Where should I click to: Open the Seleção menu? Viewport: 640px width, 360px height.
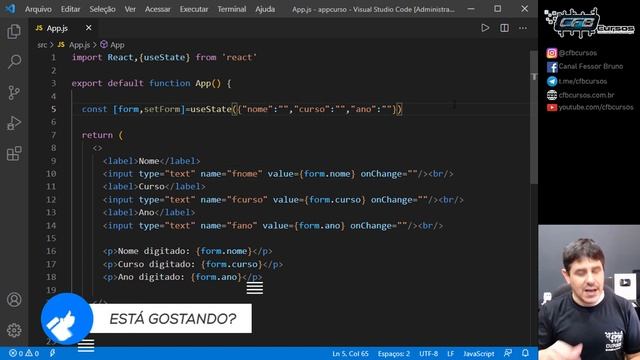click(x=102, y=9)
